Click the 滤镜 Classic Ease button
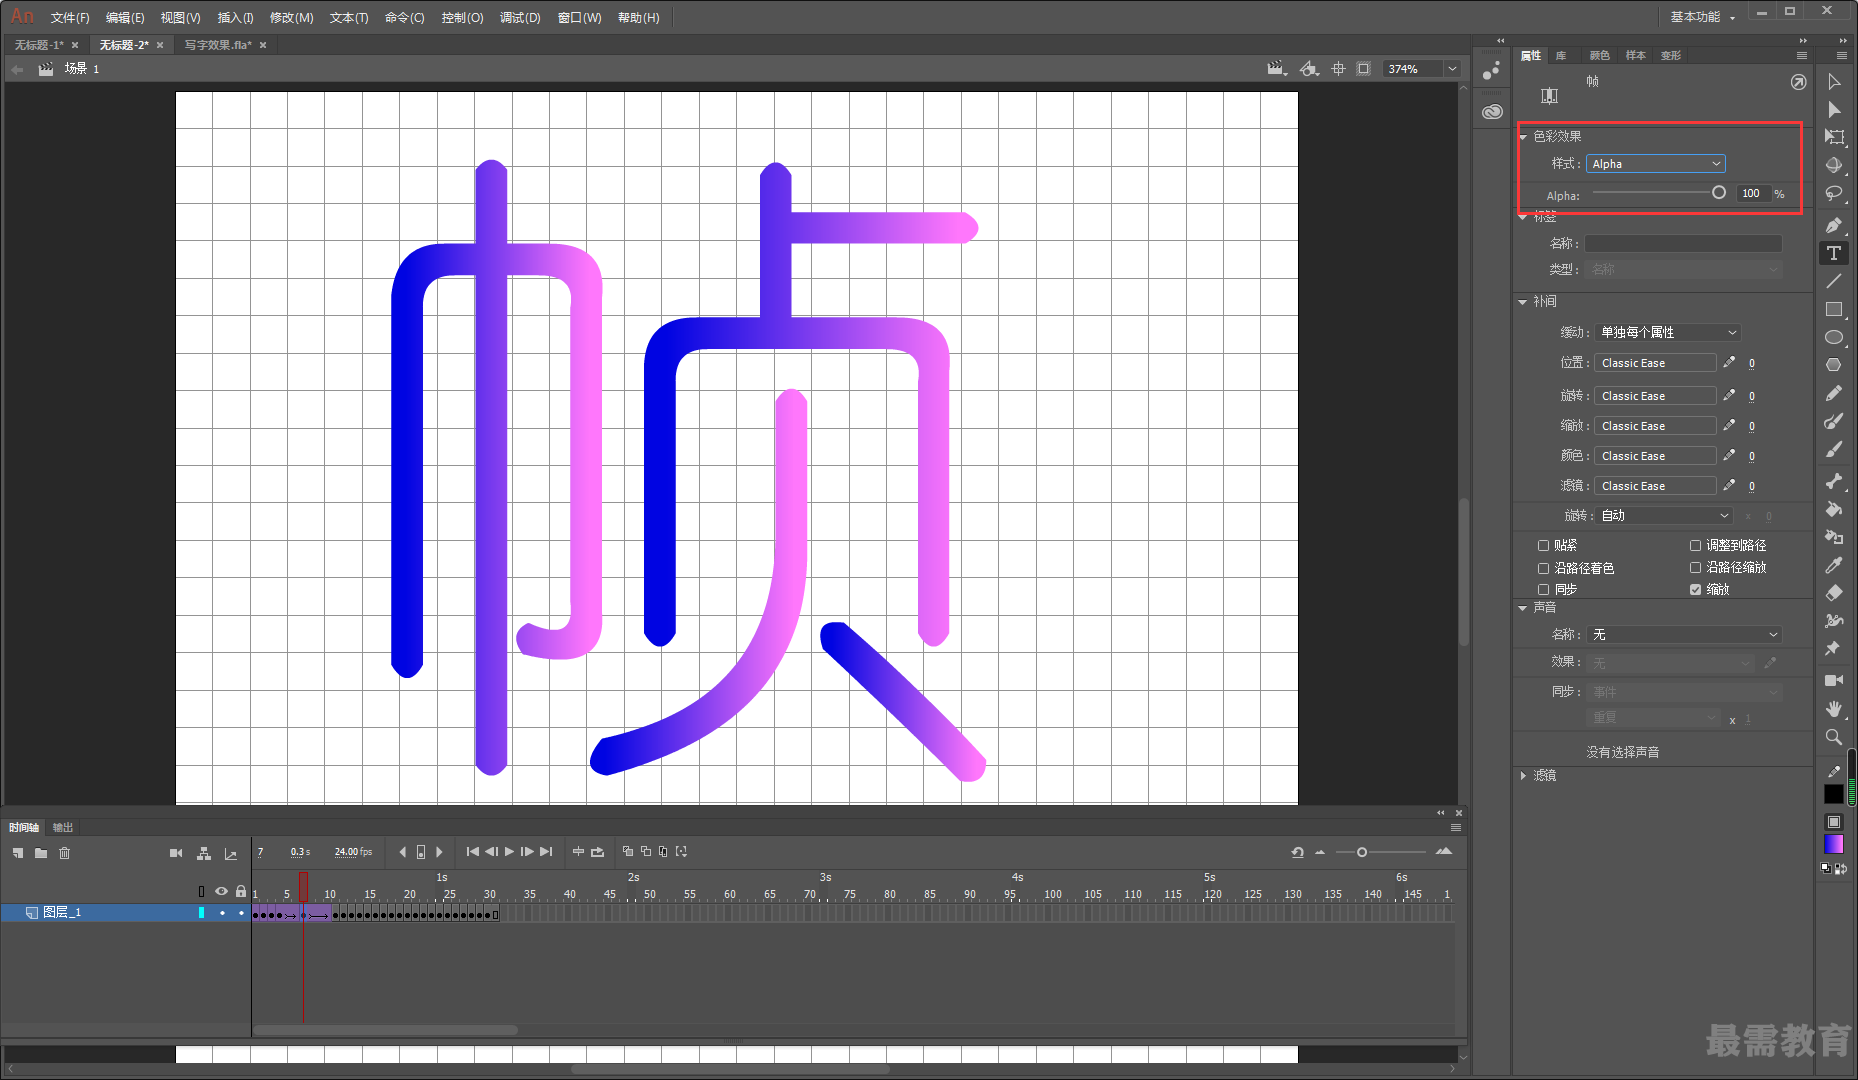 [1655, 486]
